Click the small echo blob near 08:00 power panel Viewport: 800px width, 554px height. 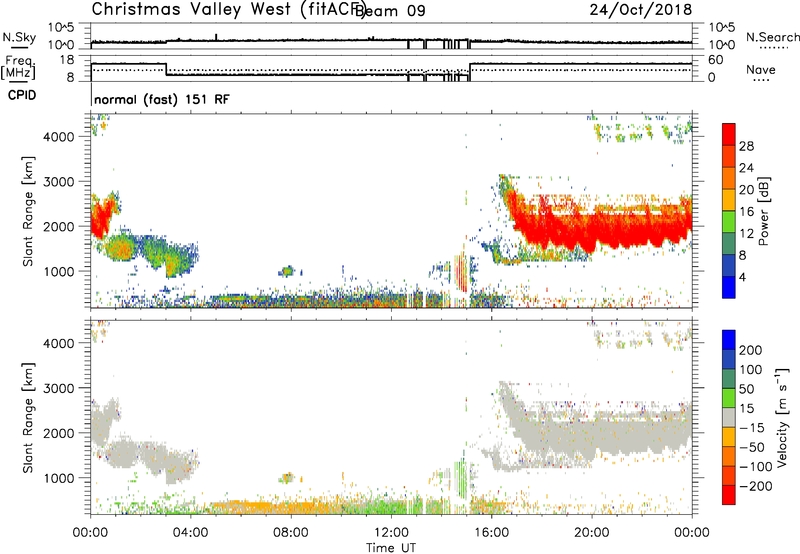coord(287,271)
